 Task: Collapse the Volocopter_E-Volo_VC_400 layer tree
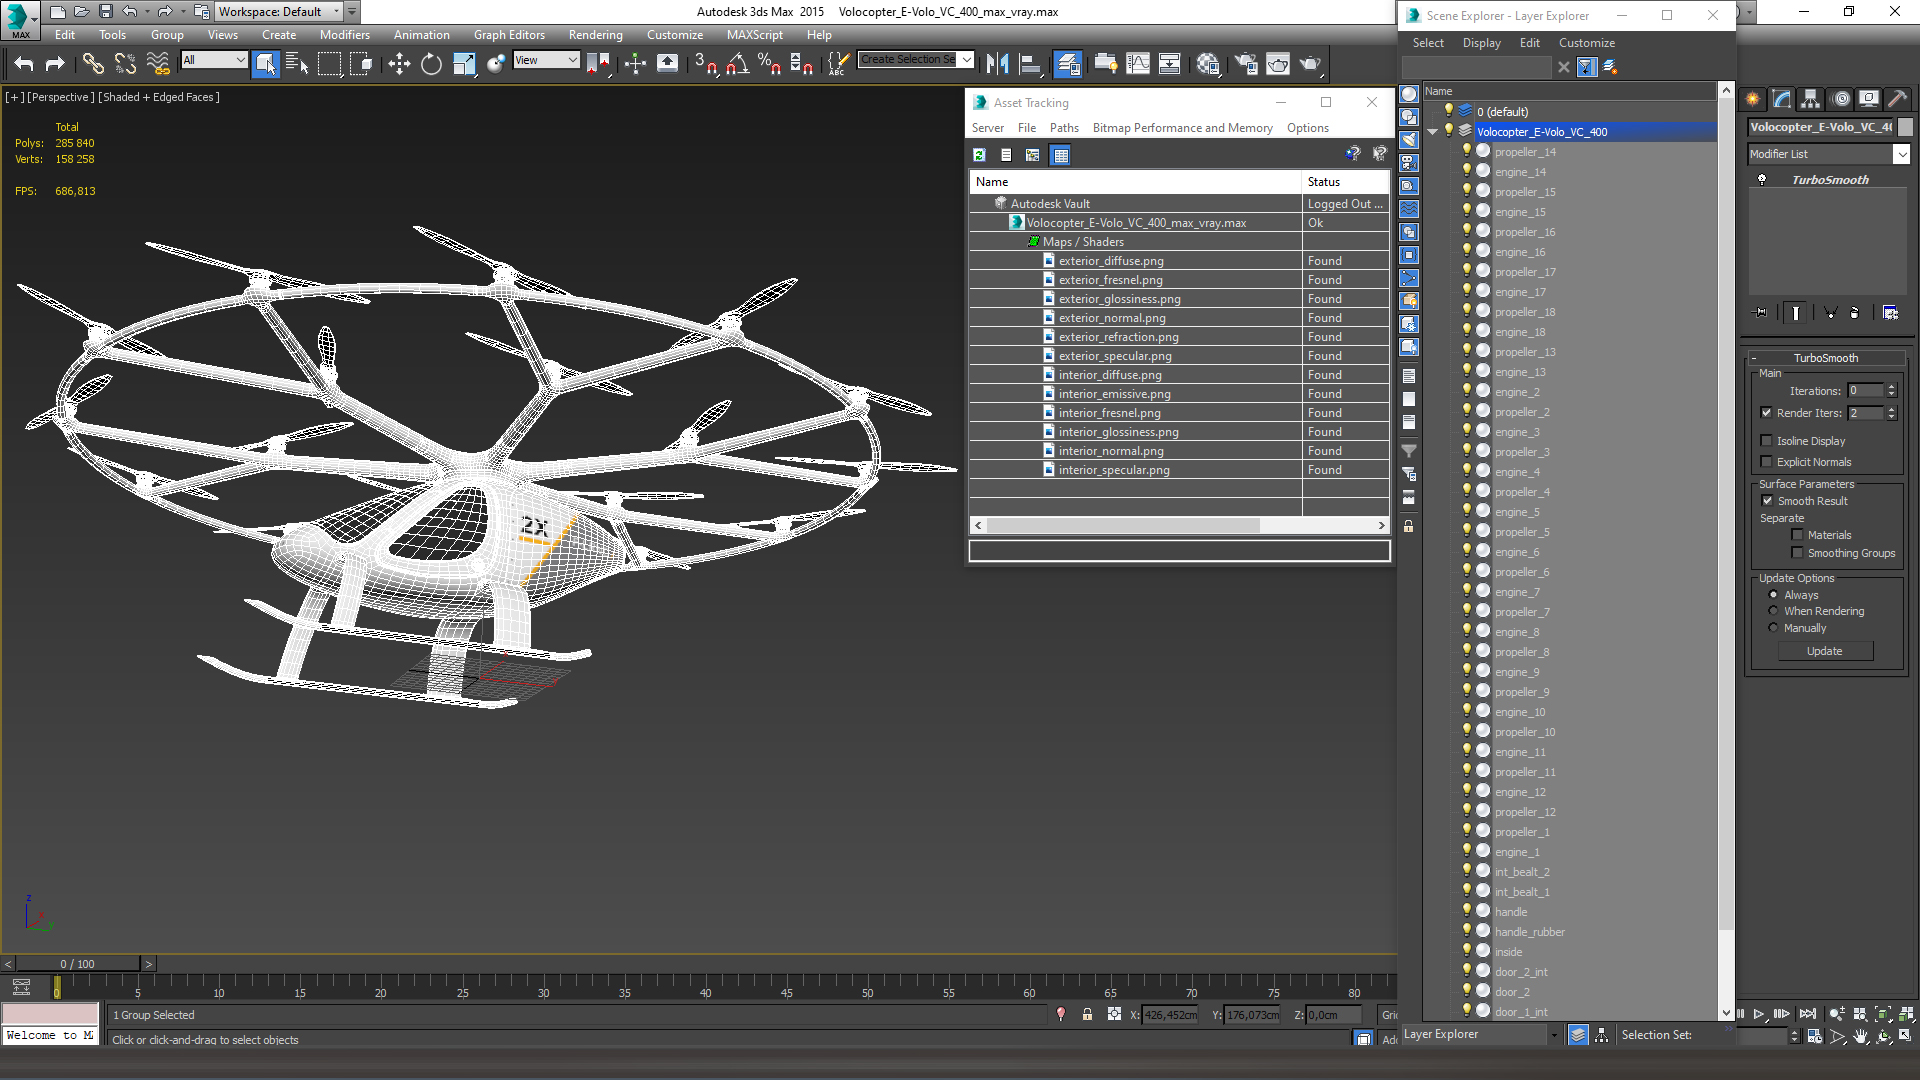(x=1432, y=132)
